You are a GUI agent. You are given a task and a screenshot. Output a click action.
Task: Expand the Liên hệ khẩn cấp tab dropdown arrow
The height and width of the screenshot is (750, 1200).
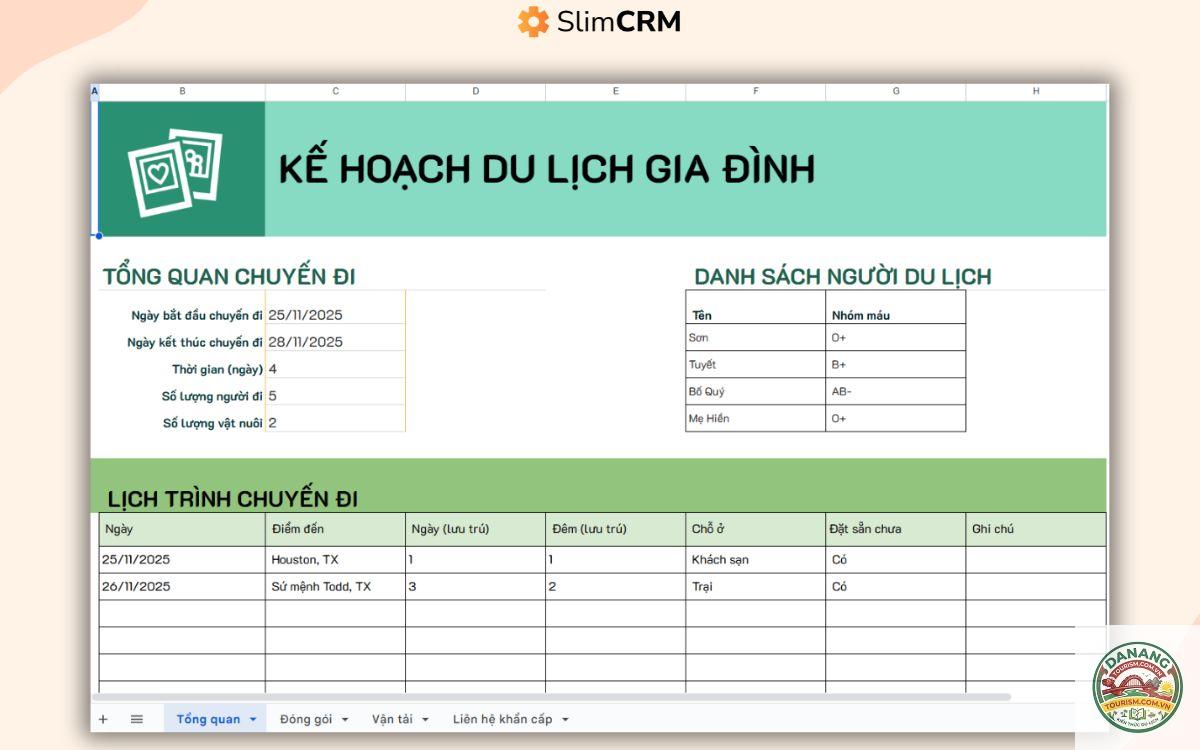[565, 719]
